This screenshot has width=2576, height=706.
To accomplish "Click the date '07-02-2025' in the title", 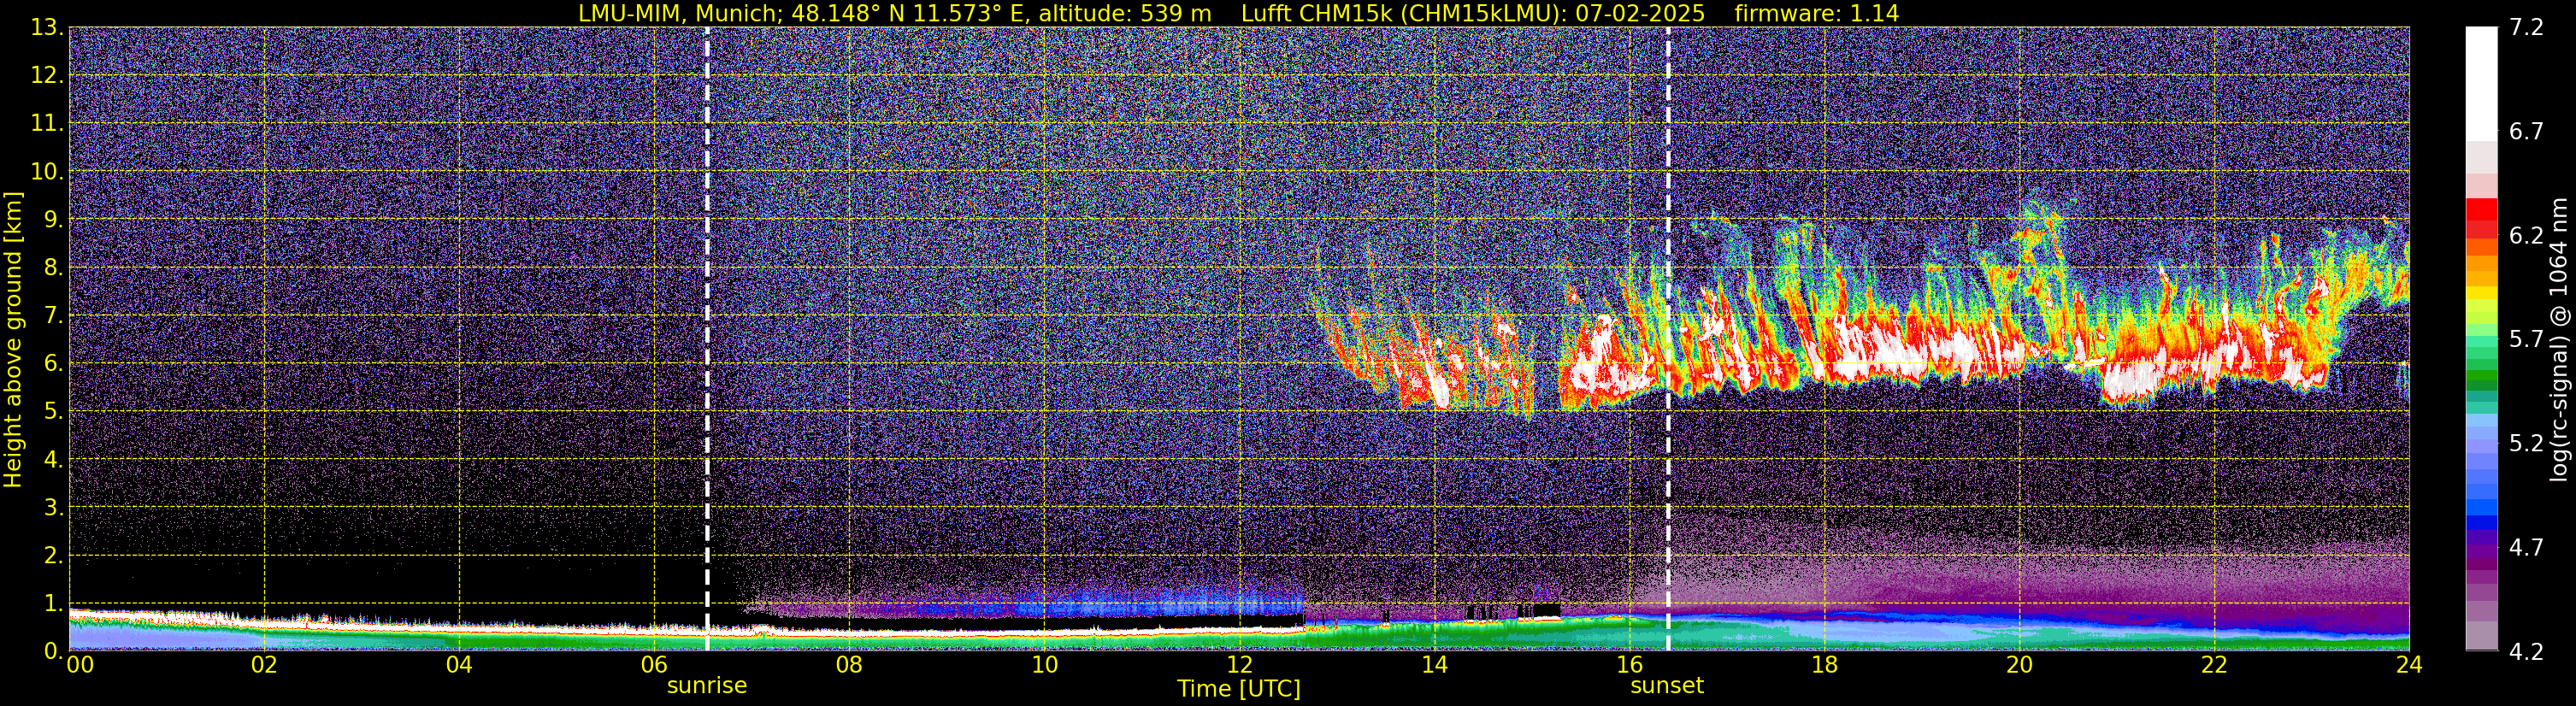I will 1640,13.
